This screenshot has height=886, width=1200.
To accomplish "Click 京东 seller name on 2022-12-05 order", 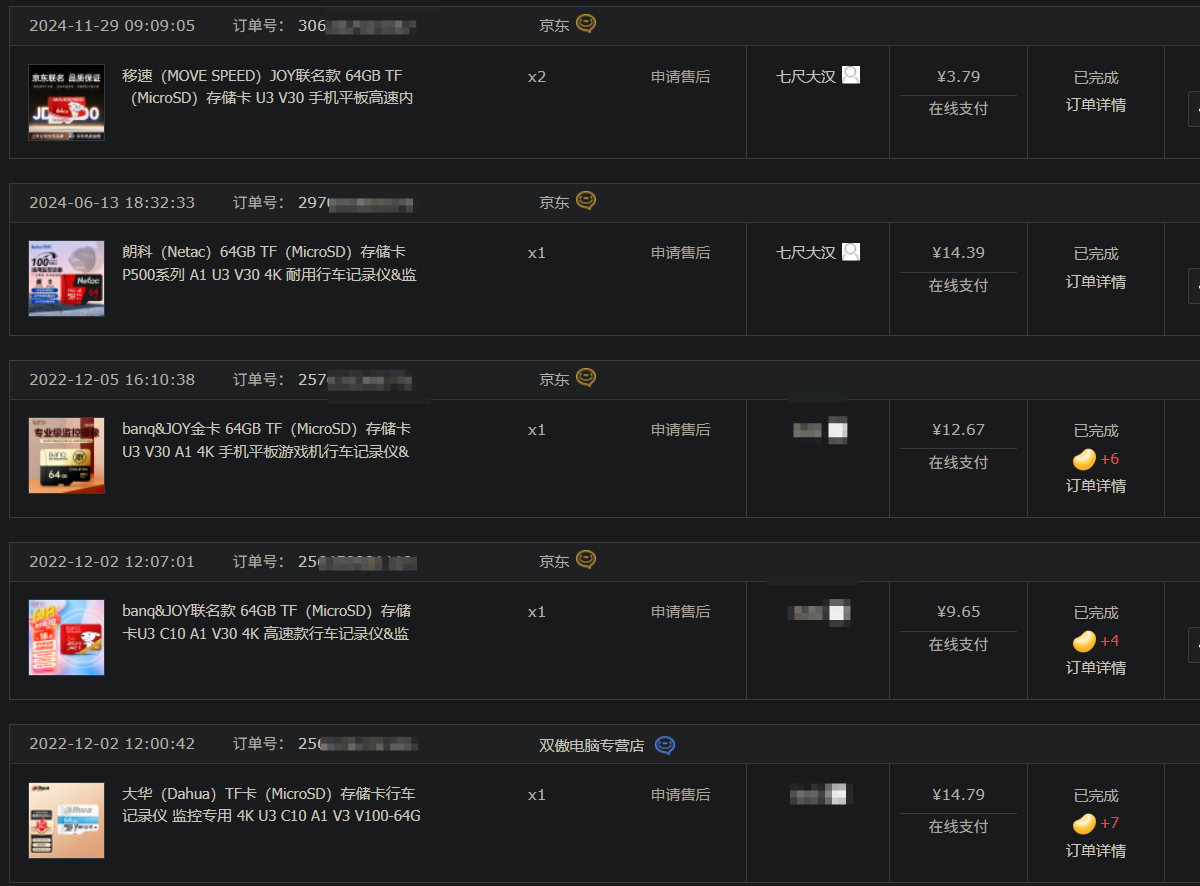I will (x=555, y=379).
